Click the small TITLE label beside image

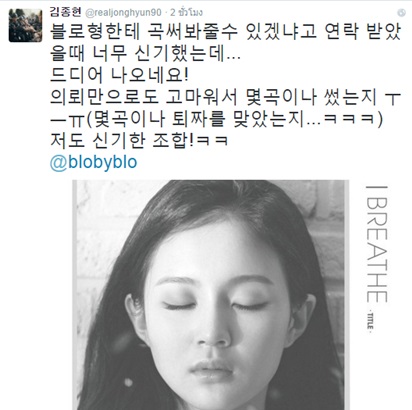click(370, 320)
